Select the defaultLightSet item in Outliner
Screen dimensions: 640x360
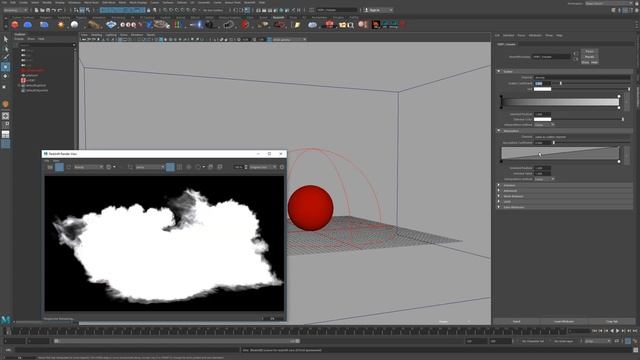coord(37,85)
